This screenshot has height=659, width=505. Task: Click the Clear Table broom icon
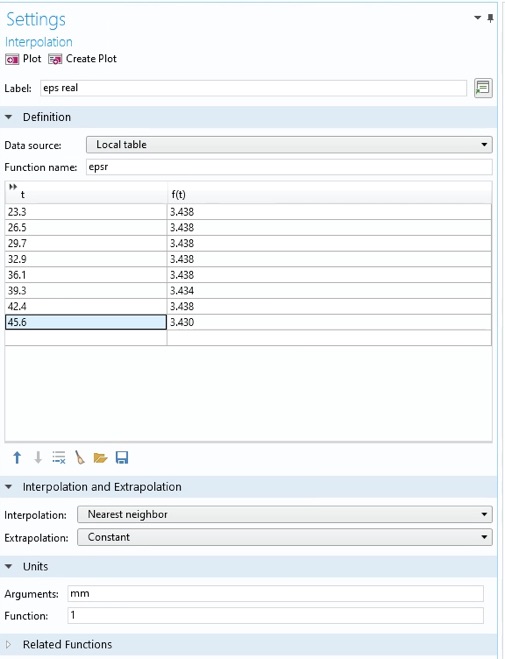[x=79, y=457]
